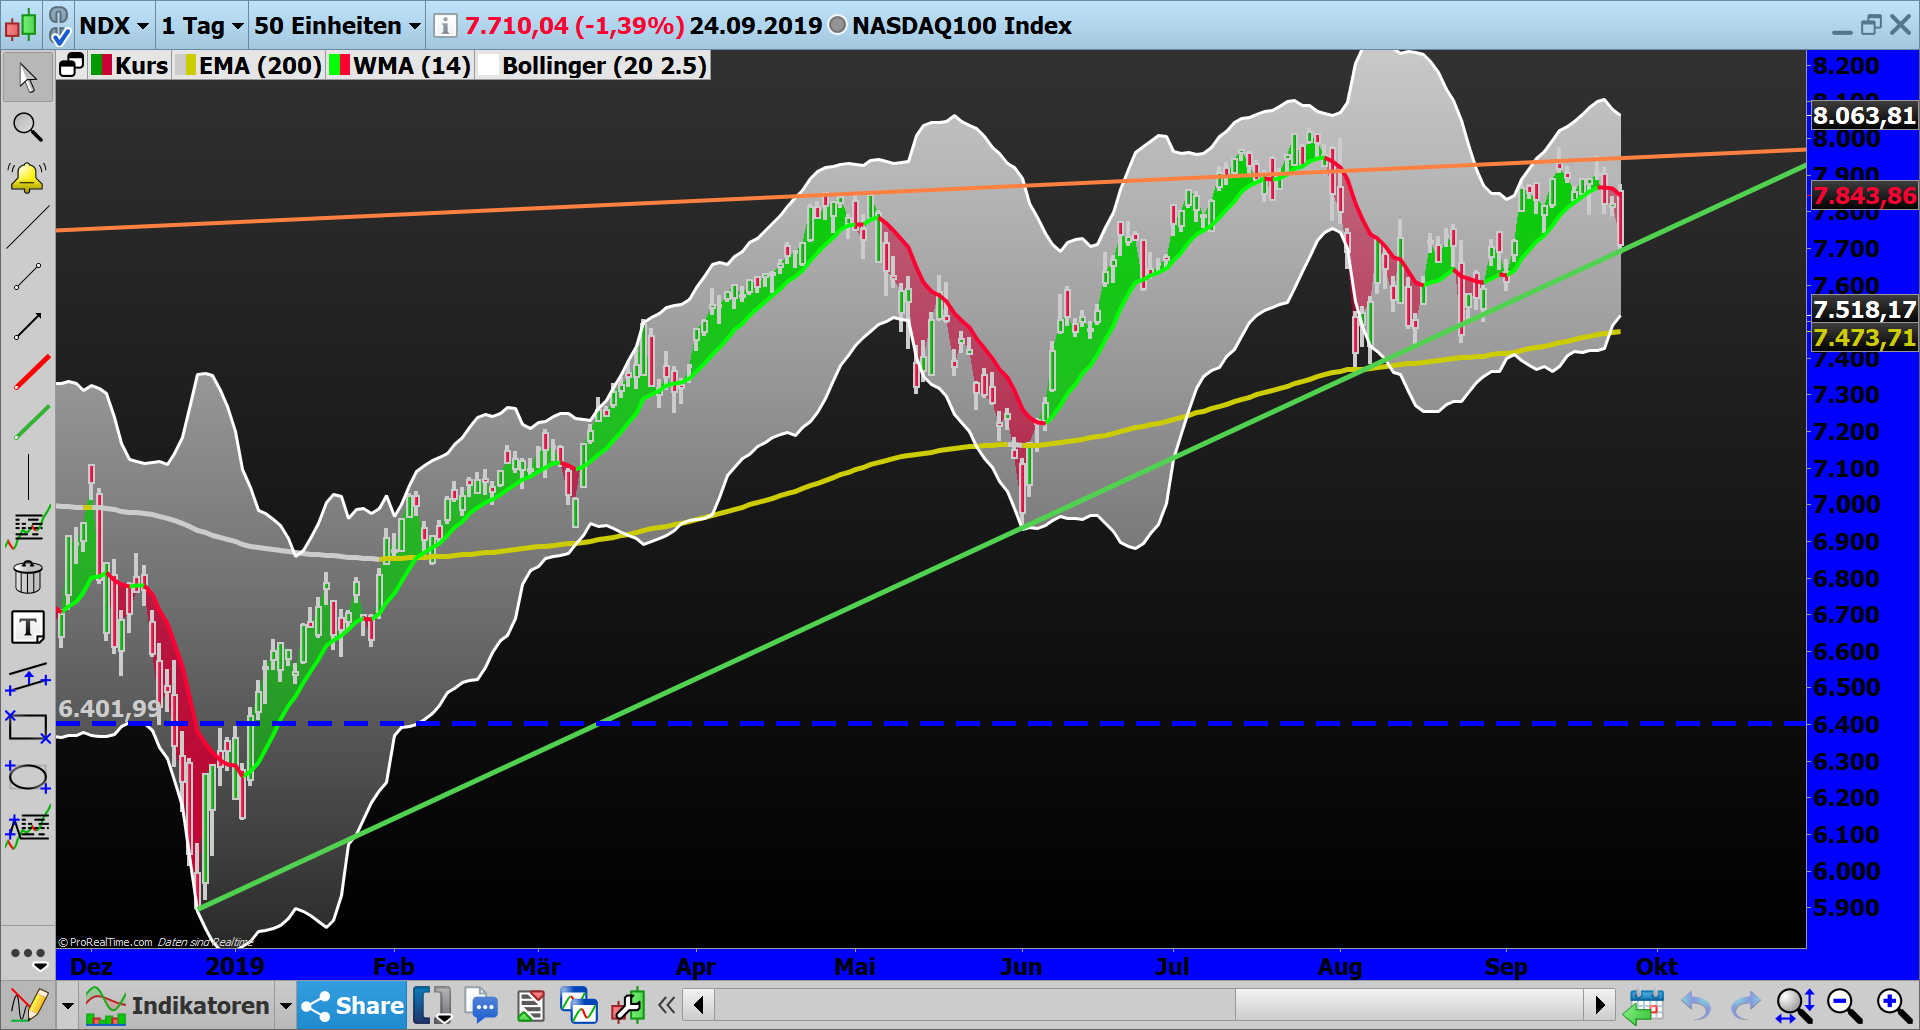
Task: Click the undo arrow in the bottom toolbar
Action: (1697, 1005)
